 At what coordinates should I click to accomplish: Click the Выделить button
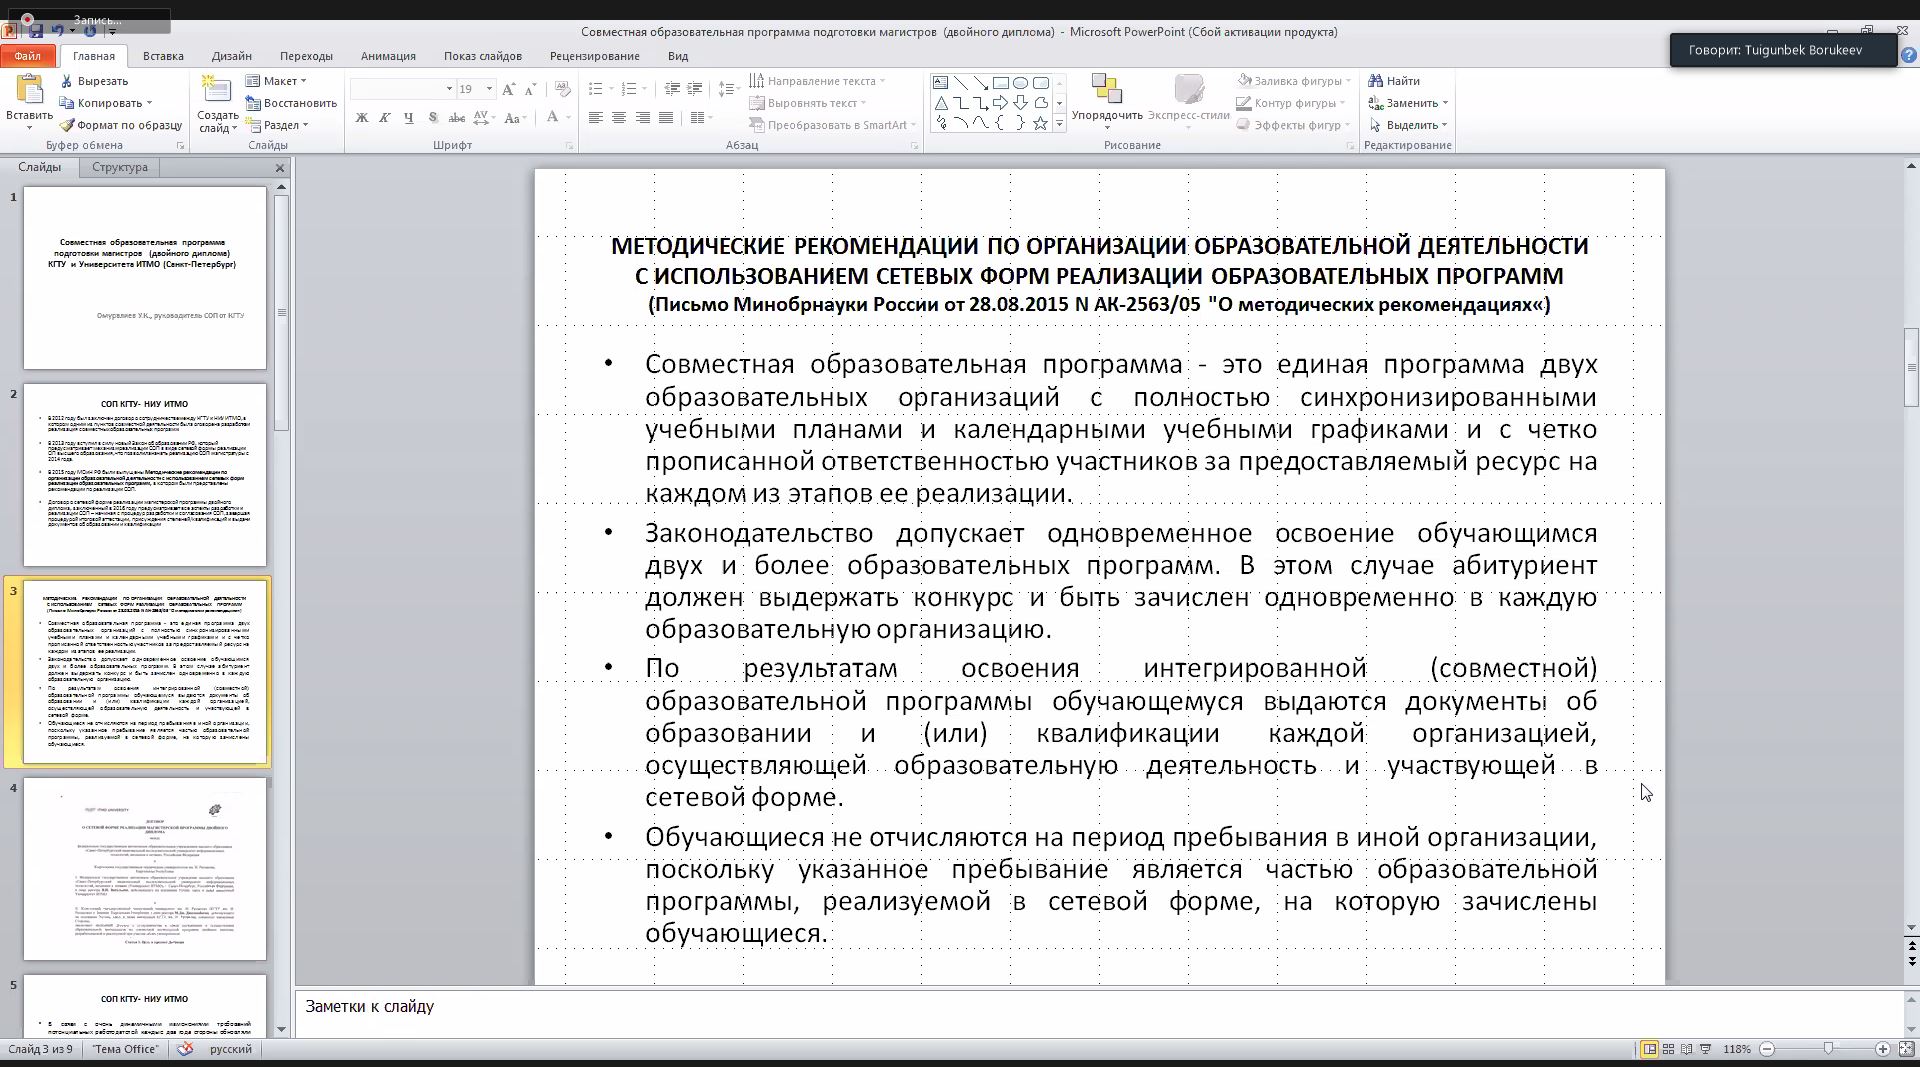pyautogui.click(x=1408, y=125)
